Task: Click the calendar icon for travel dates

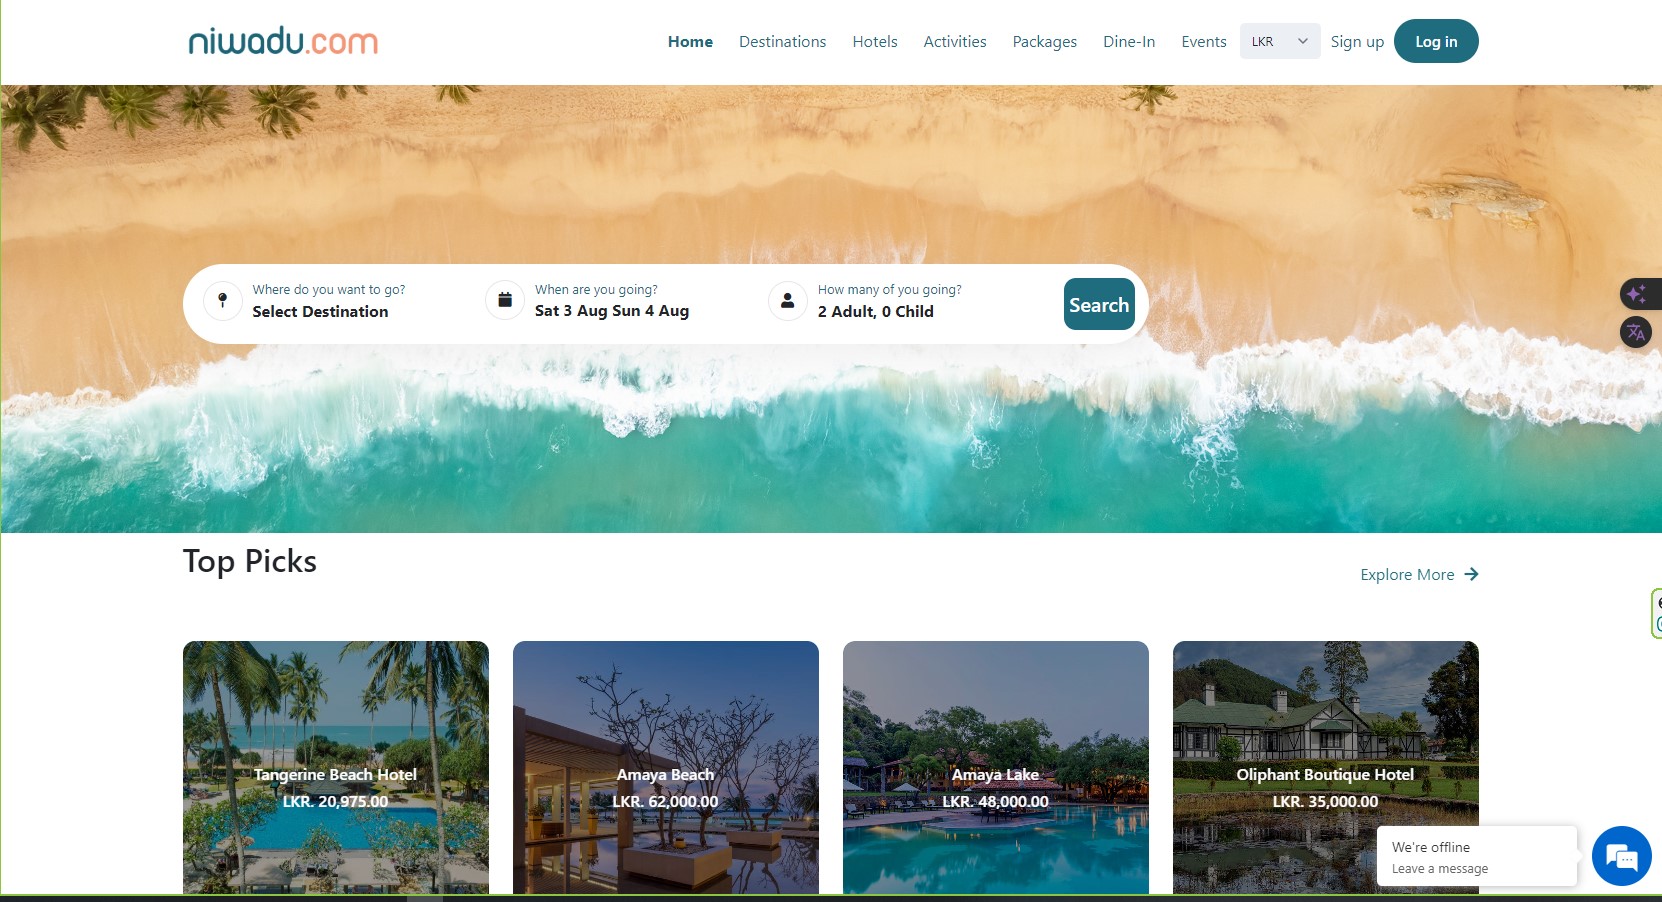Action: tap(505, 300)
